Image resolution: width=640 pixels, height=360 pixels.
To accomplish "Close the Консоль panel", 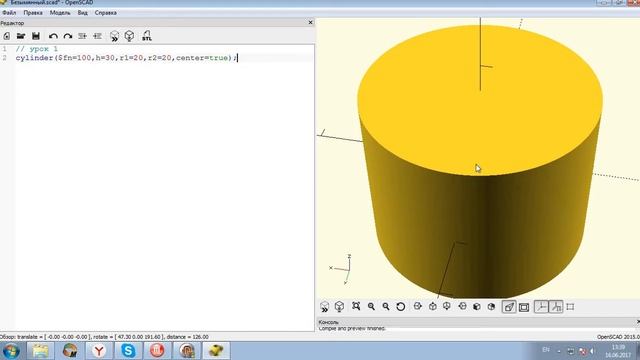I will 638,322.
